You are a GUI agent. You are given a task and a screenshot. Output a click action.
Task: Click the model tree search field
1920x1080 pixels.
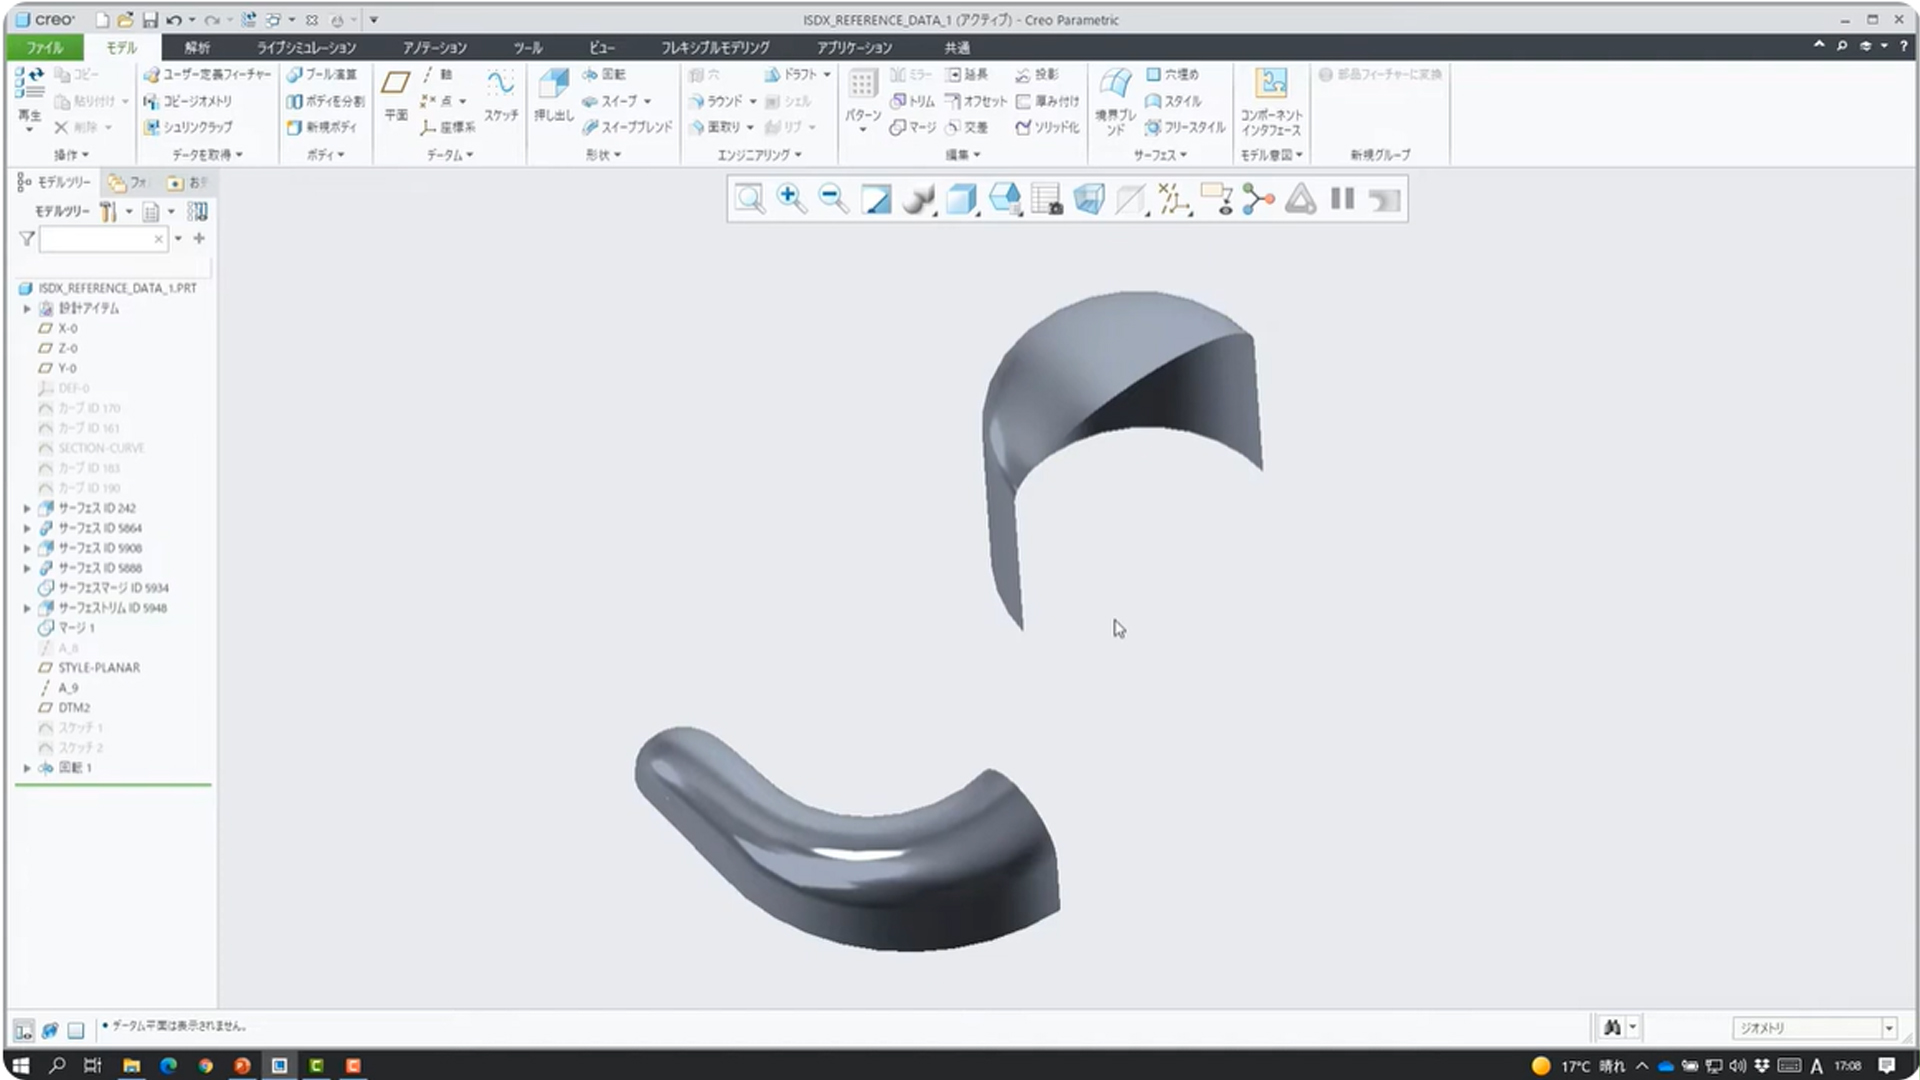(x=96, y=239)
